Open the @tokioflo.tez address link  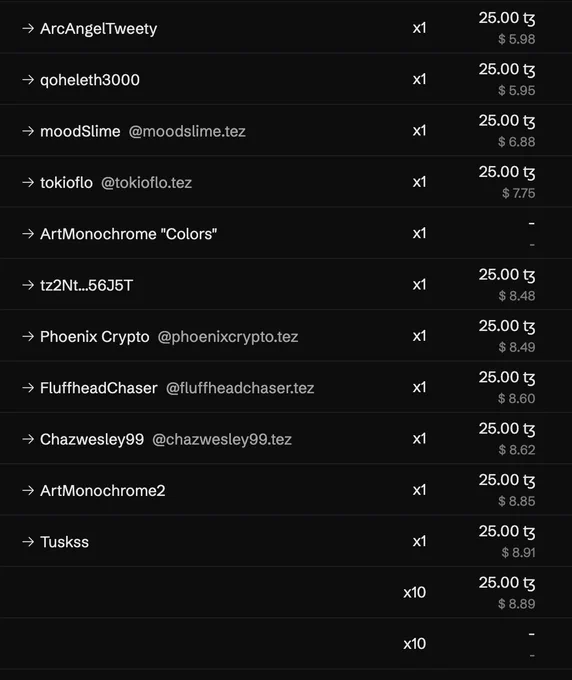coord(147,183)
